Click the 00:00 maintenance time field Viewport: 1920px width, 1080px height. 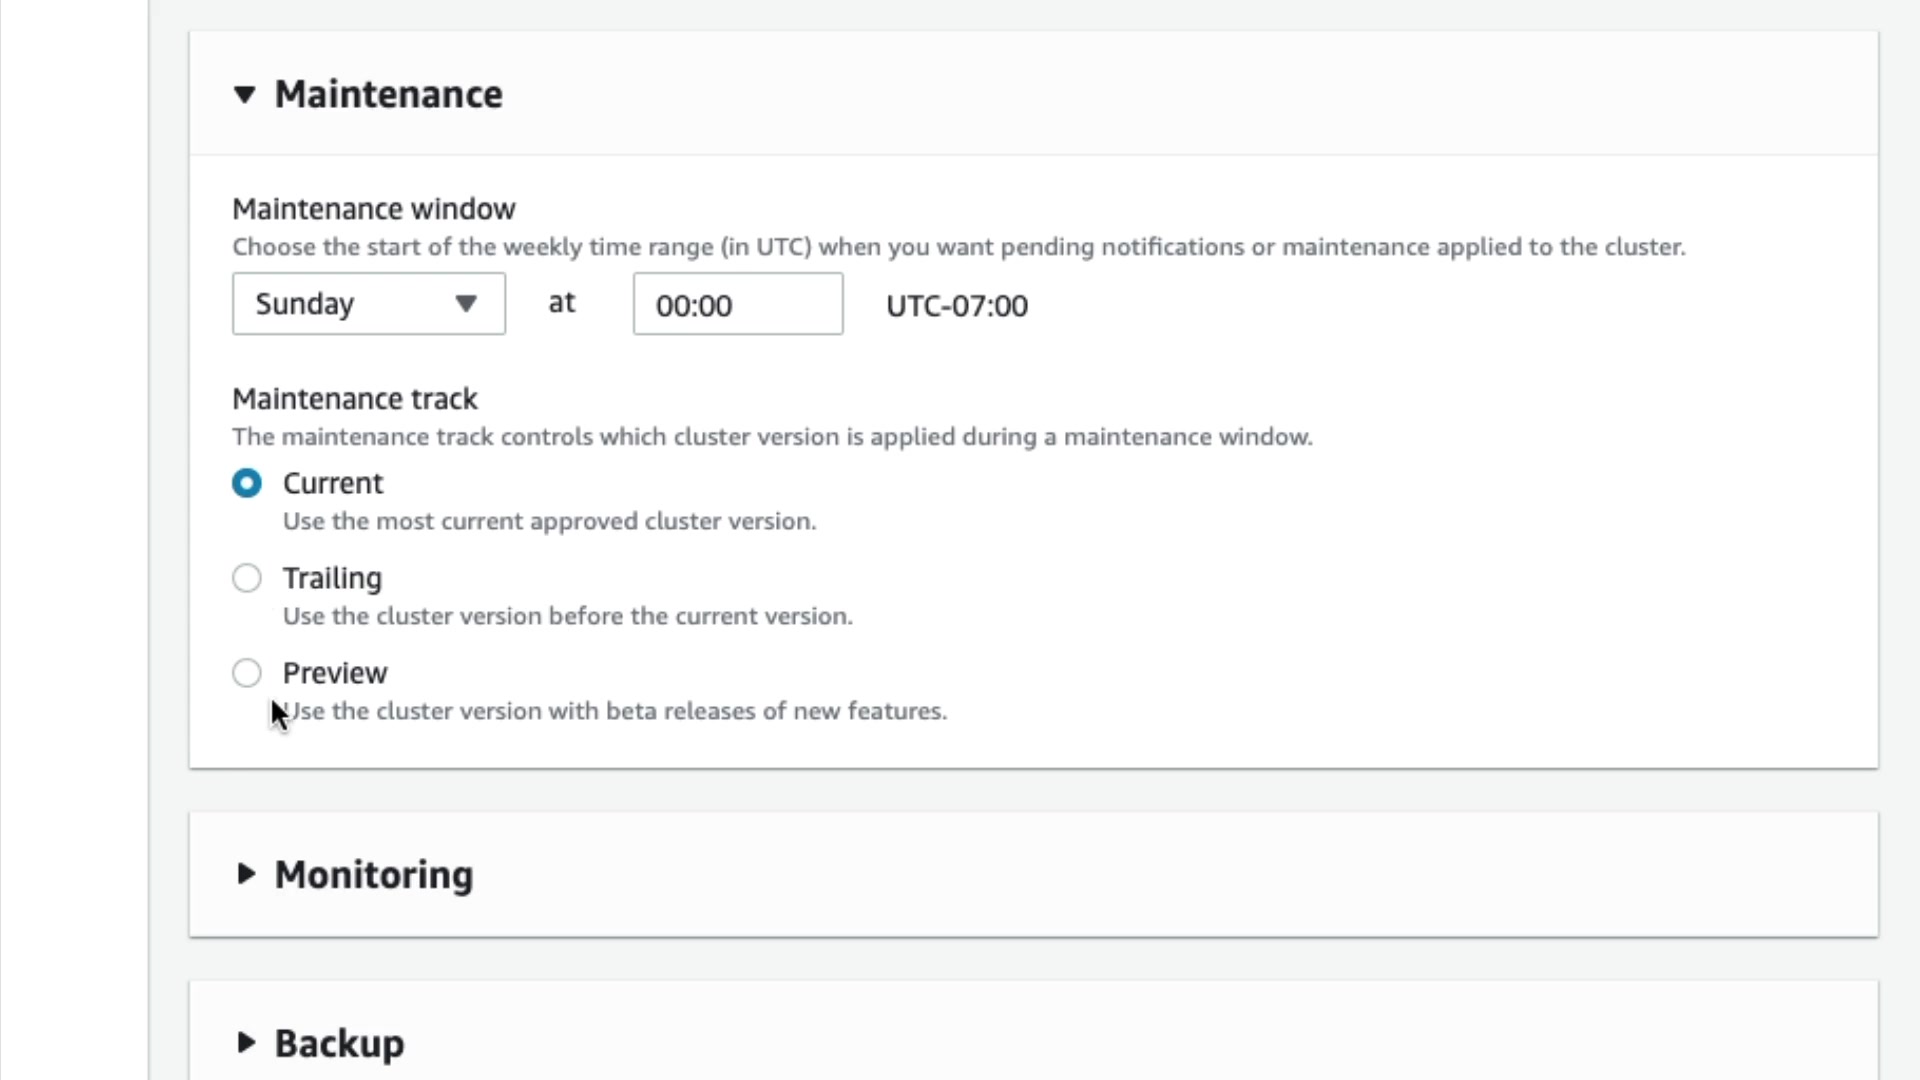click(x=737, y=305)
